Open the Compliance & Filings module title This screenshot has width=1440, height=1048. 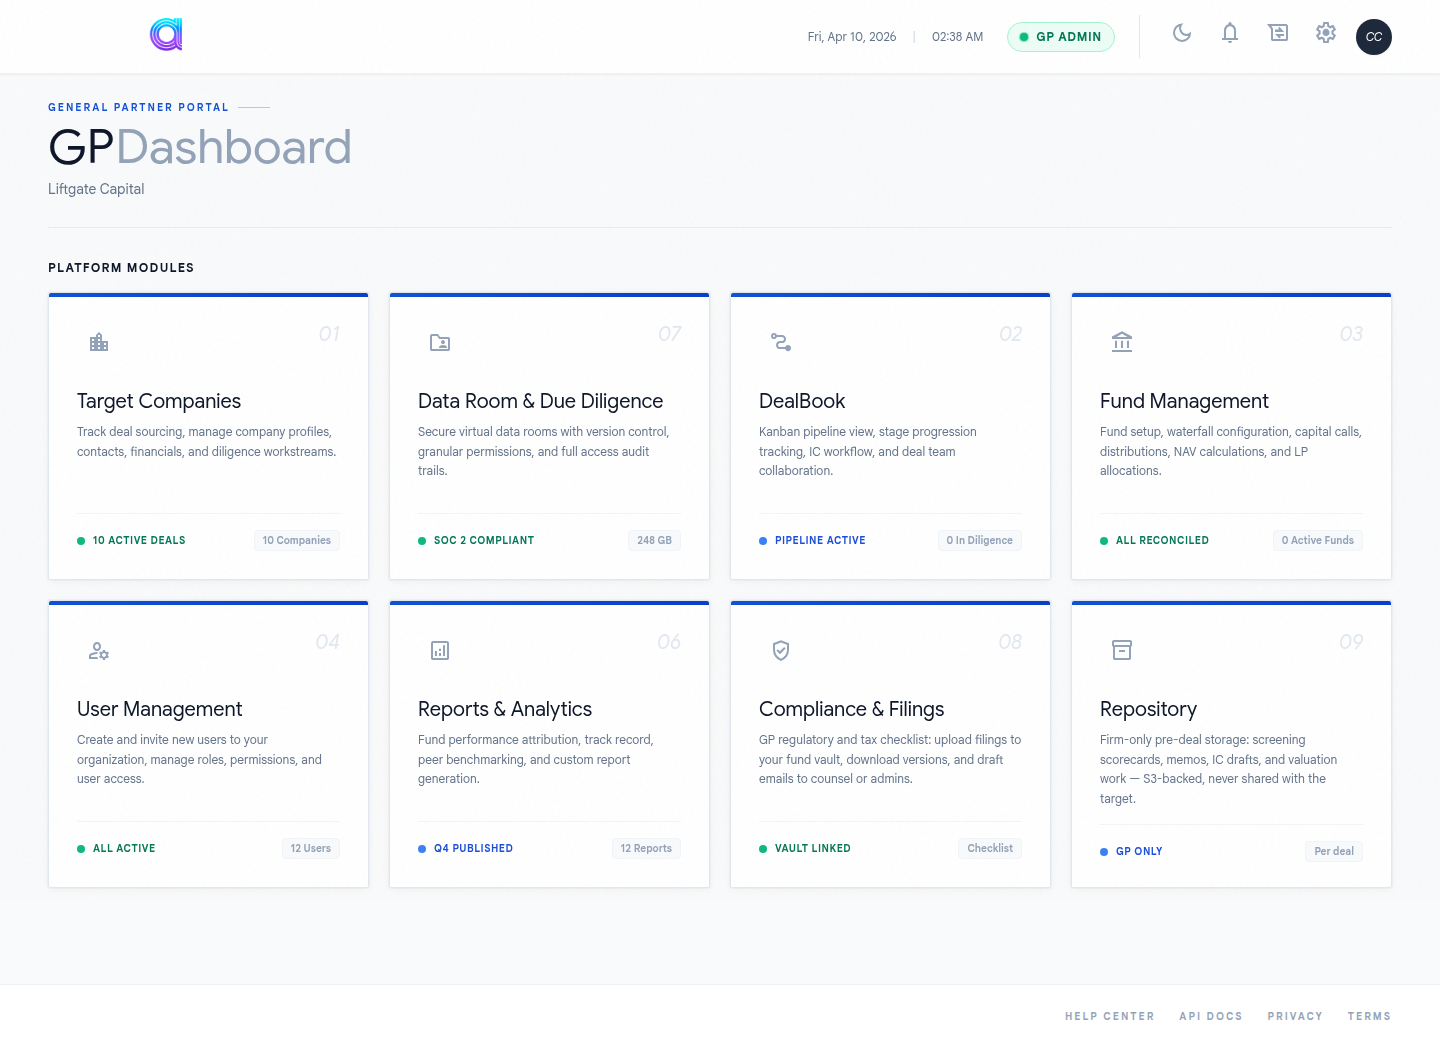pyautogui.click(x=851, y=709)
